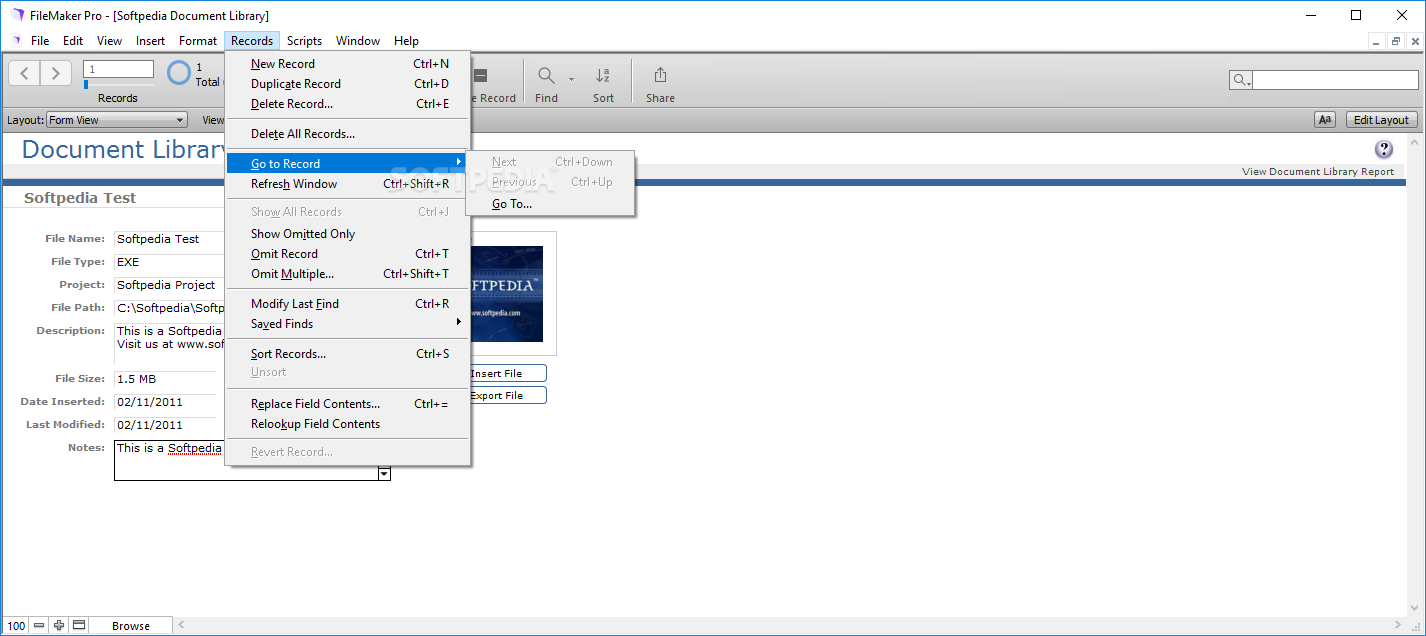Select Go To... in submenu
1426x636 pixels.
(550, 204)
